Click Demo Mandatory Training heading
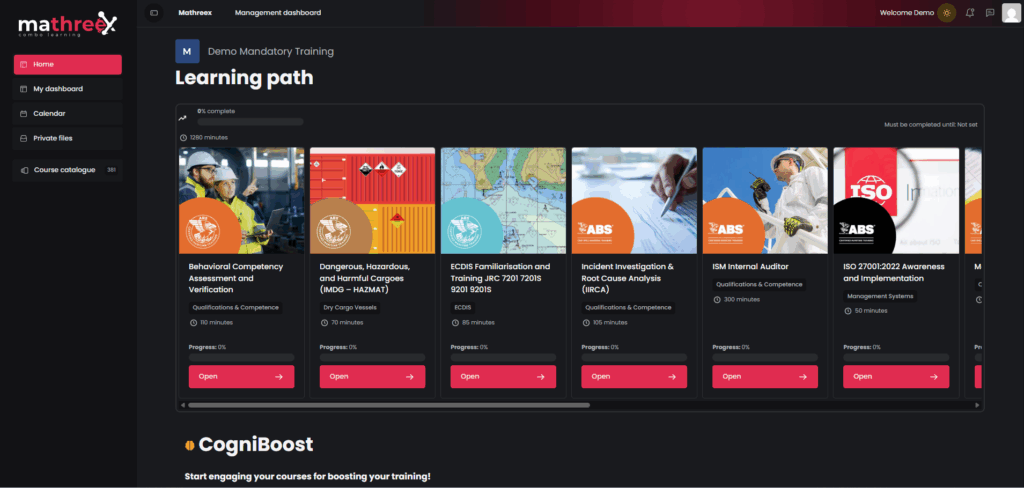The width and height of the screenshot is (1024, 488). pos(270,52)
